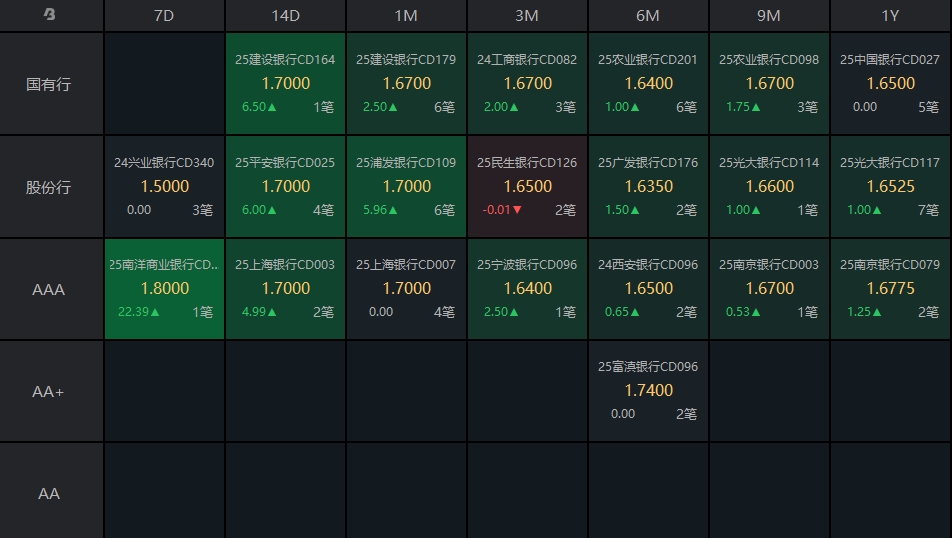Select the 3M tenor column header

[527, 16]
